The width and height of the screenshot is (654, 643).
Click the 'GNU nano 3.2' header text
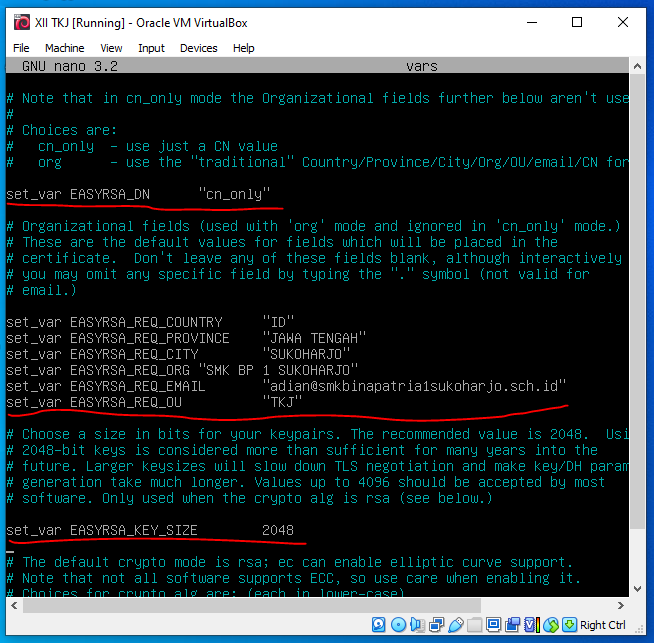click(70, 66)
